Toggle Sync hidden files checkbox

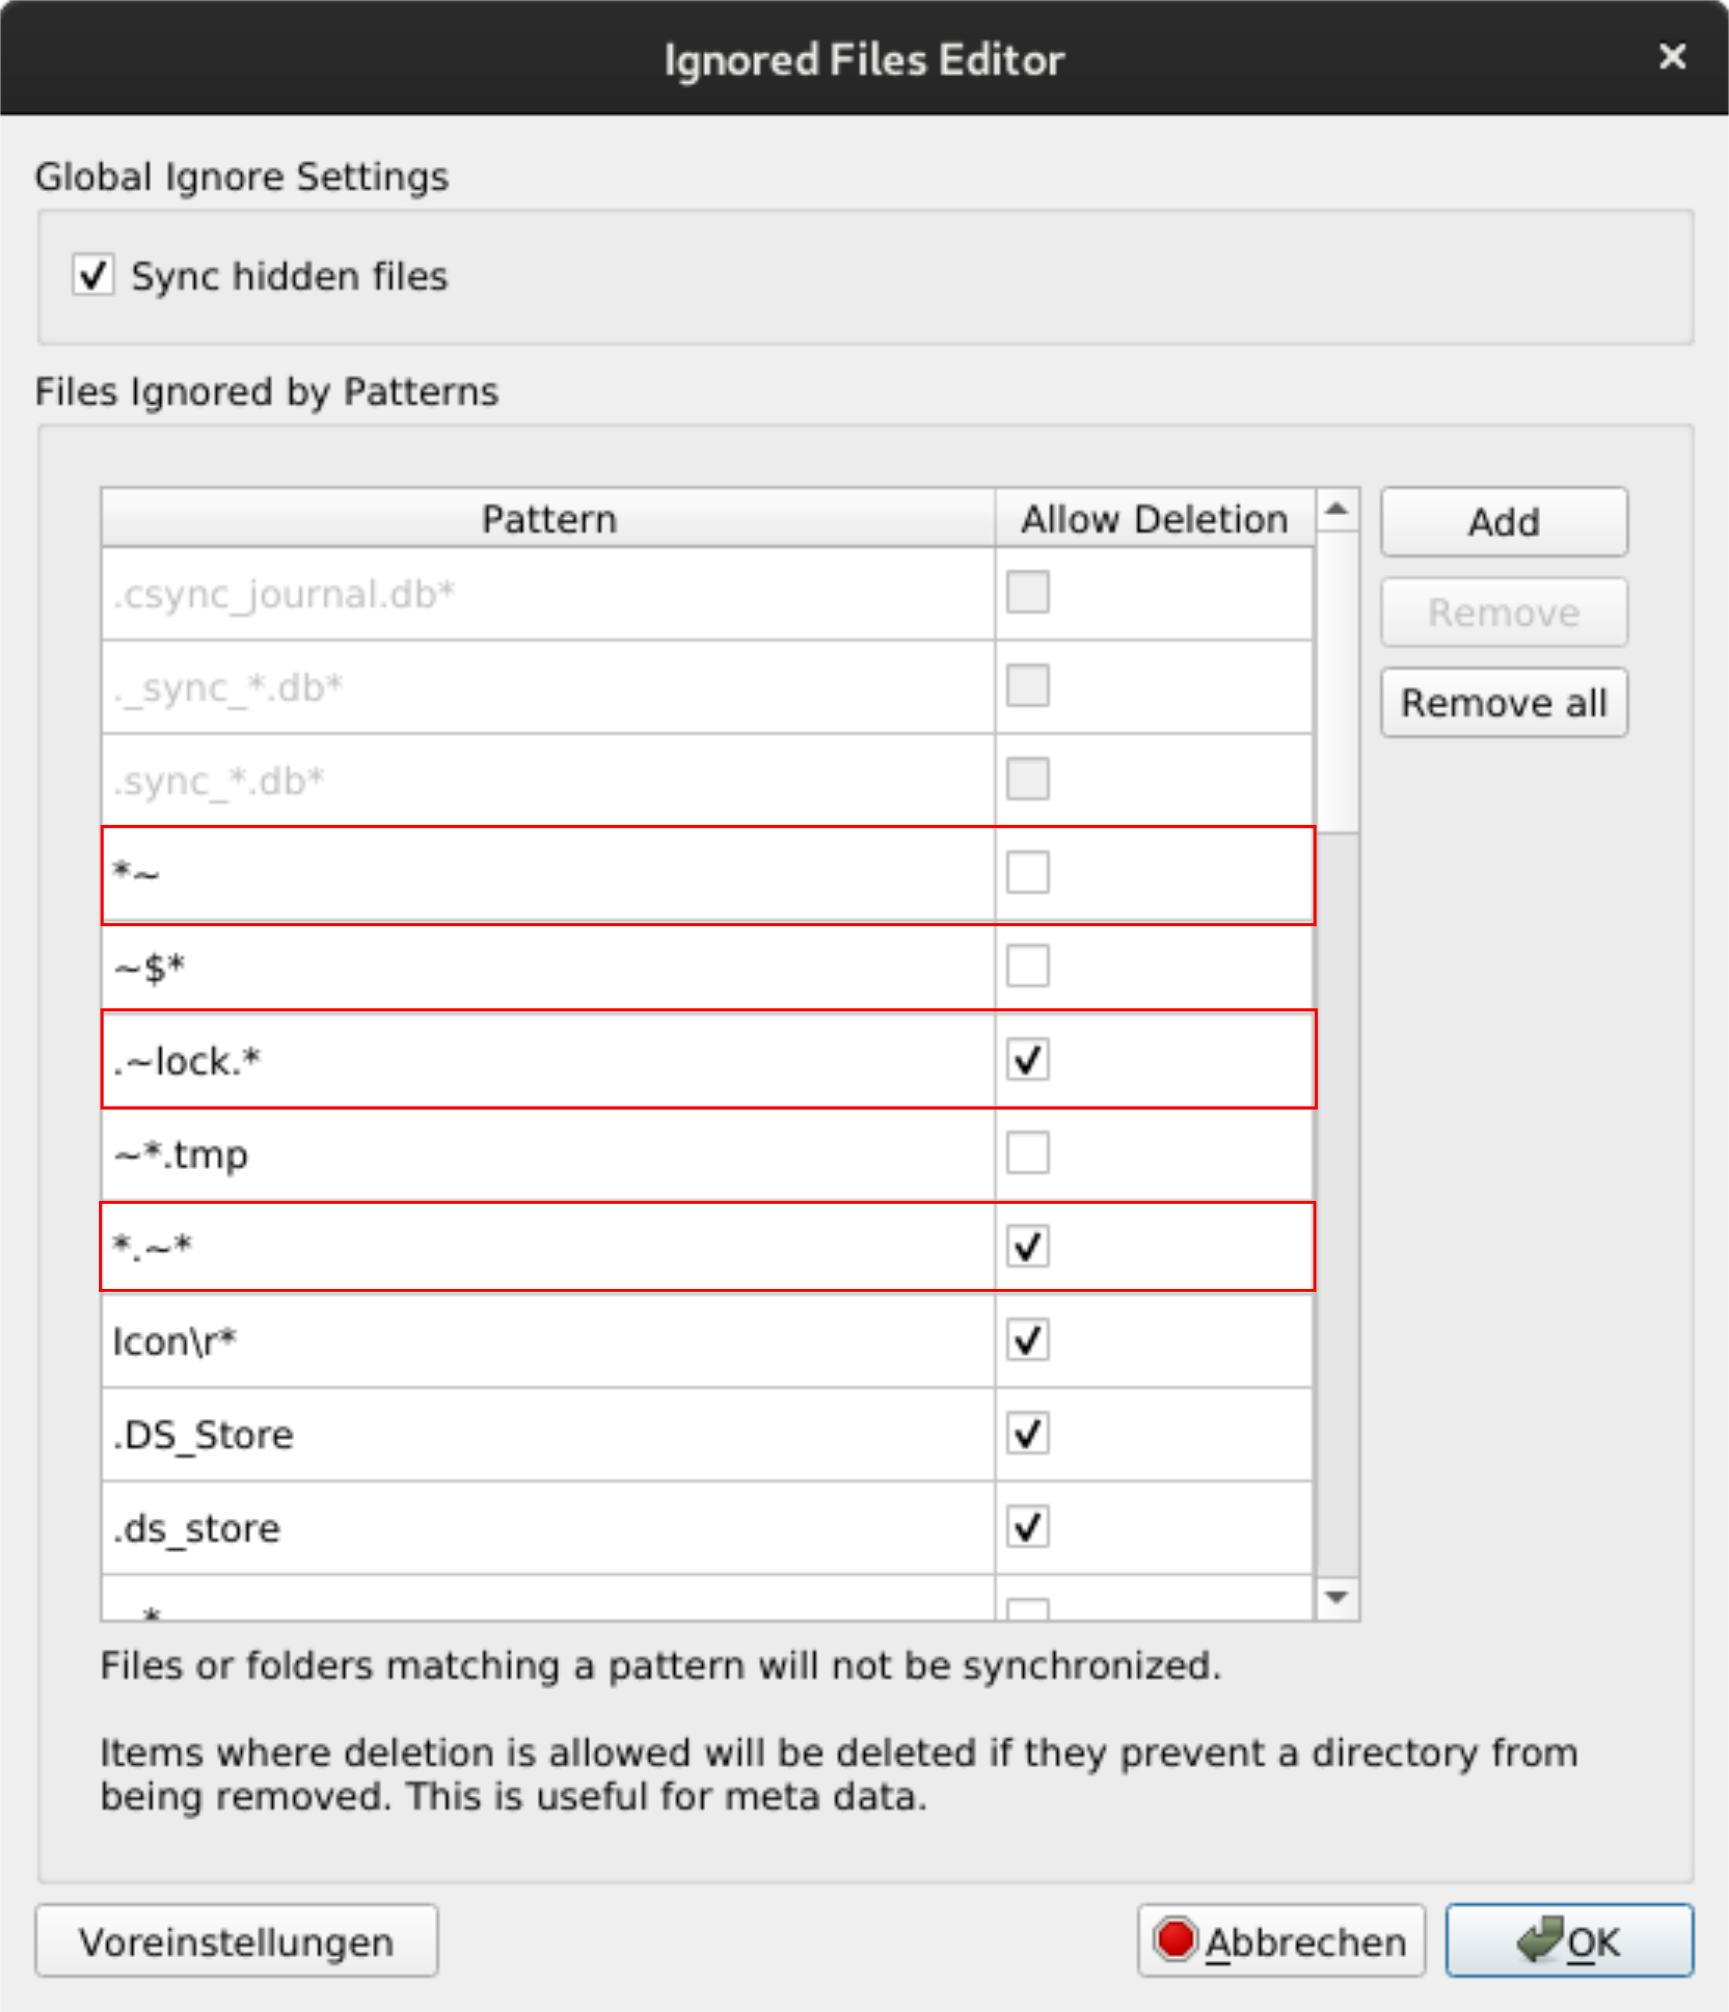point(93,275)
